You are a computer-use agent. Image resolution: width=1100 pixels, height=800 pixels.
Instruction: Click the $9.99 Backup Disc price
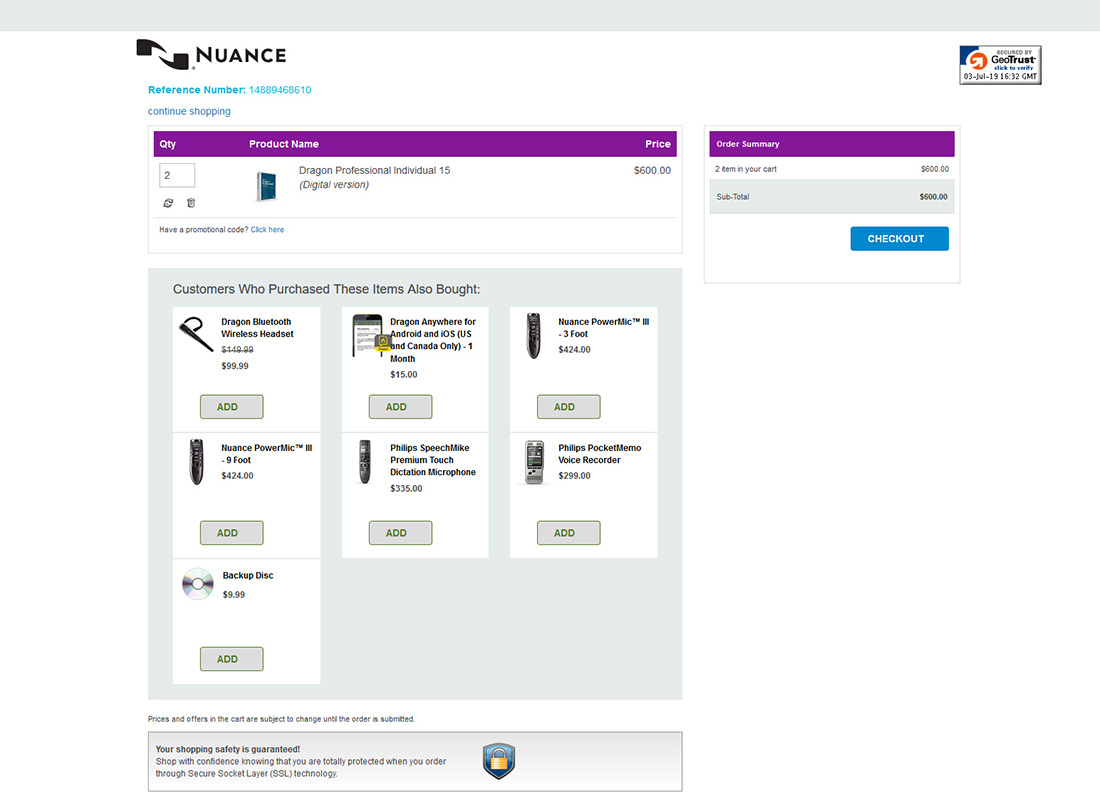click(x=234, y=595)
